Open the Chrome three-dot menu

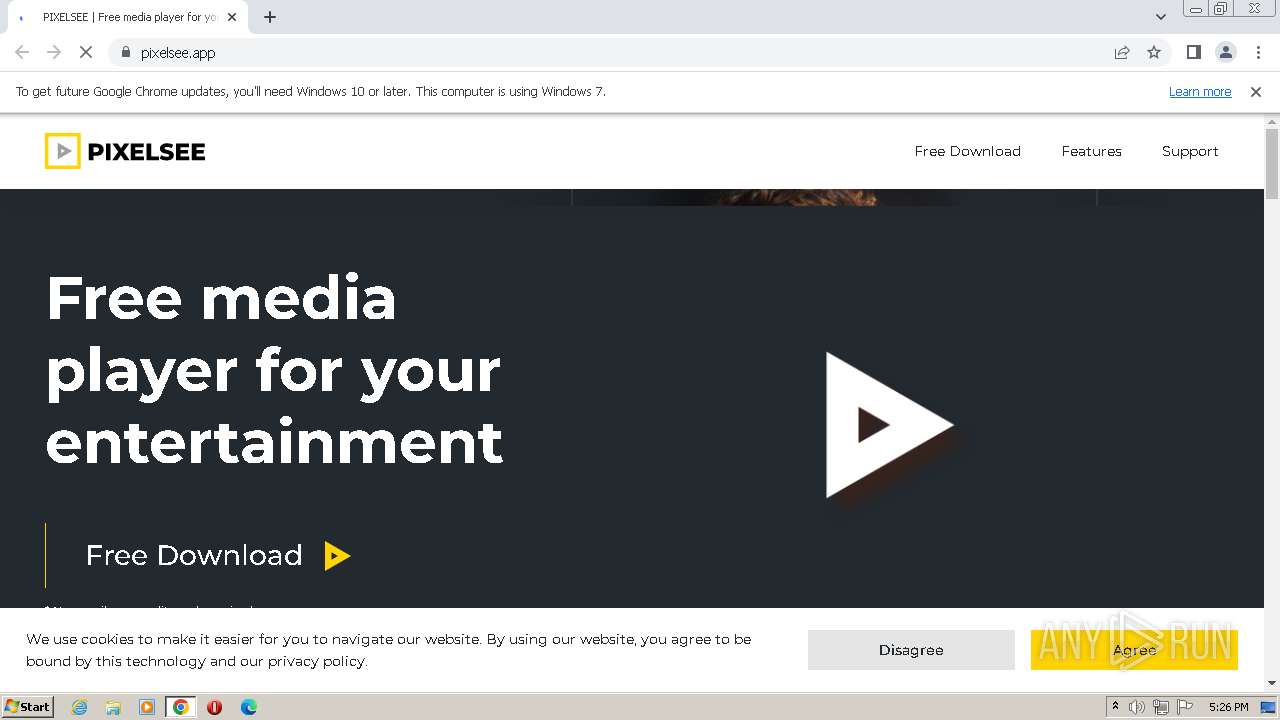tap(1258, 53)
